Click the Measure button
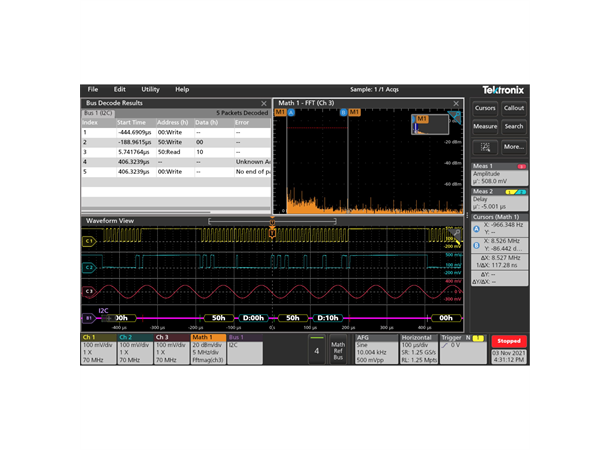The height and width of the screenshot is (450, 610). [x=485, y=127]
